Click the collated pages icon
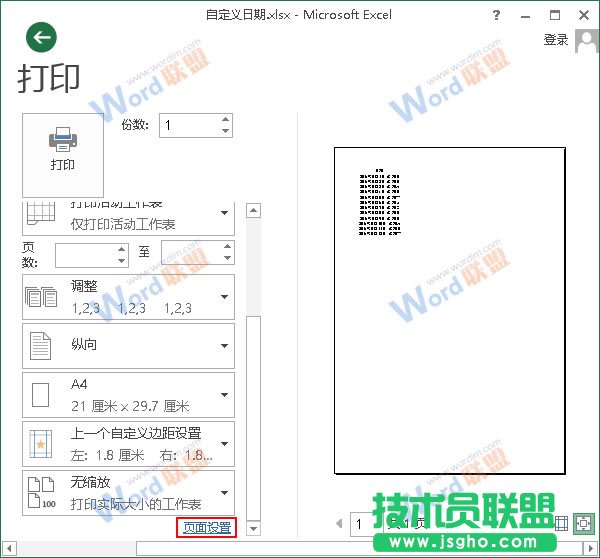The height and width of the screenshot is (558, 600). tap(41, 297)
